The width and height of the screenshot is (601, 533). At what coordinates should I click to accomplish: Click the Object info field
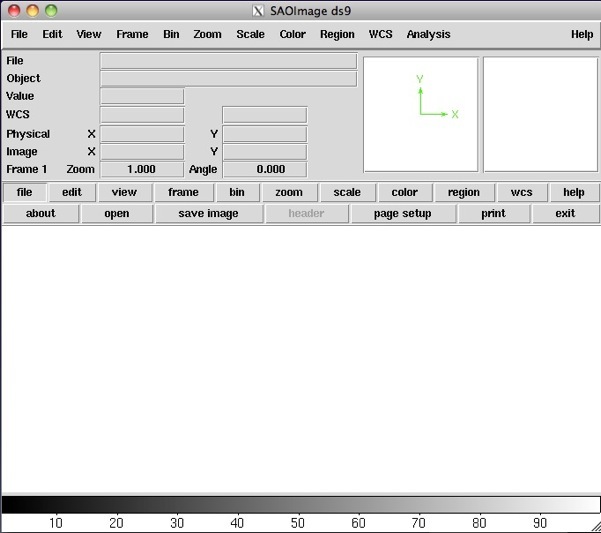pos(228,79)
